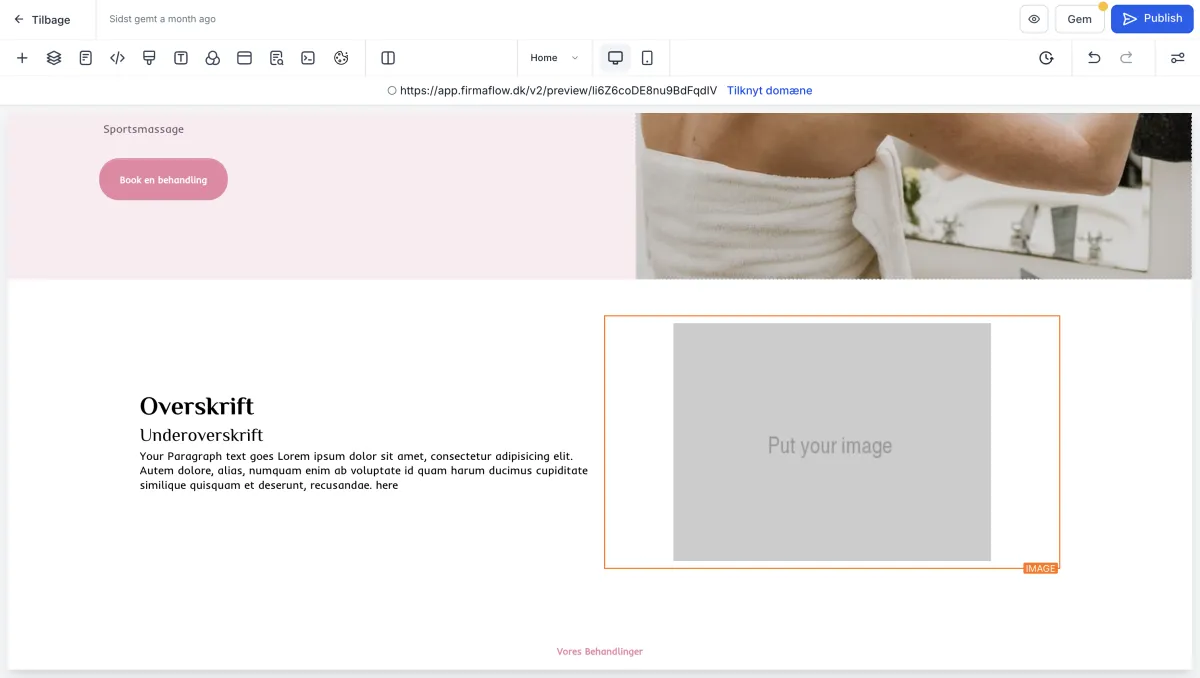Redo the last change
The width and height of the screenshot is (1200, 678).
1126,58
